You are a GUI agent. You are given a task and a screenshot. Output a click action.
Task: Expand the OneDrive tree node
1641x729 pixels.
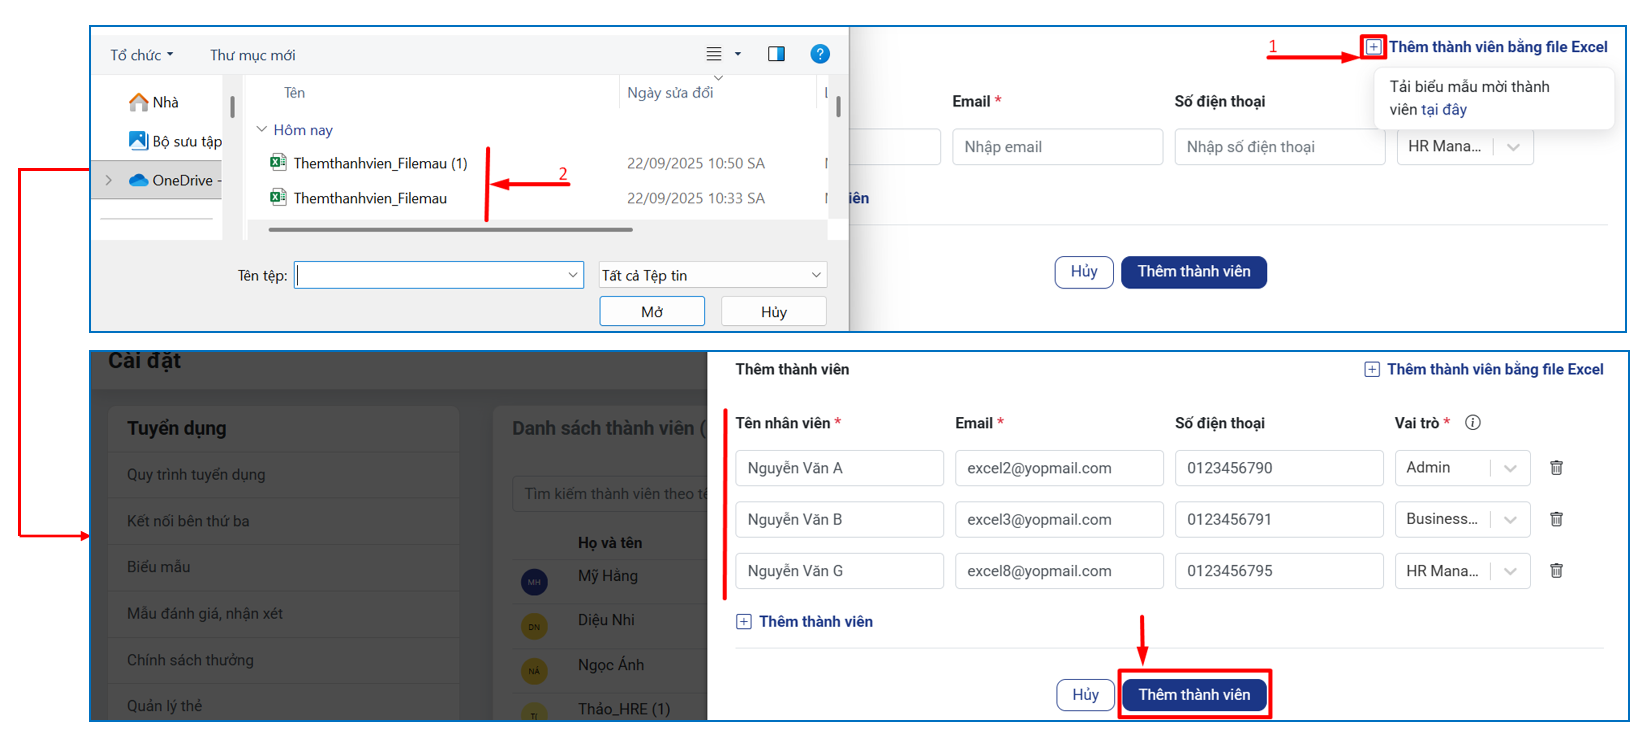109,181
